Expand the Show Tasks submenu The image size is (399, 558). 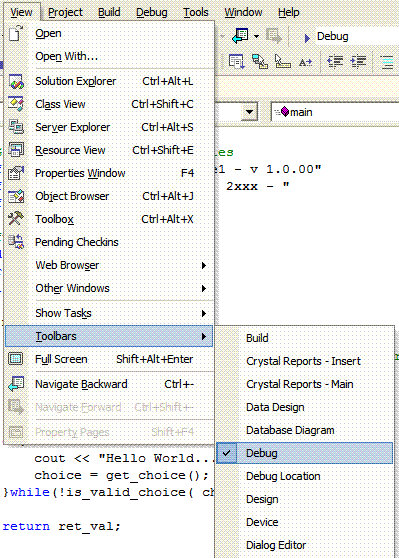tap(109, 313)
